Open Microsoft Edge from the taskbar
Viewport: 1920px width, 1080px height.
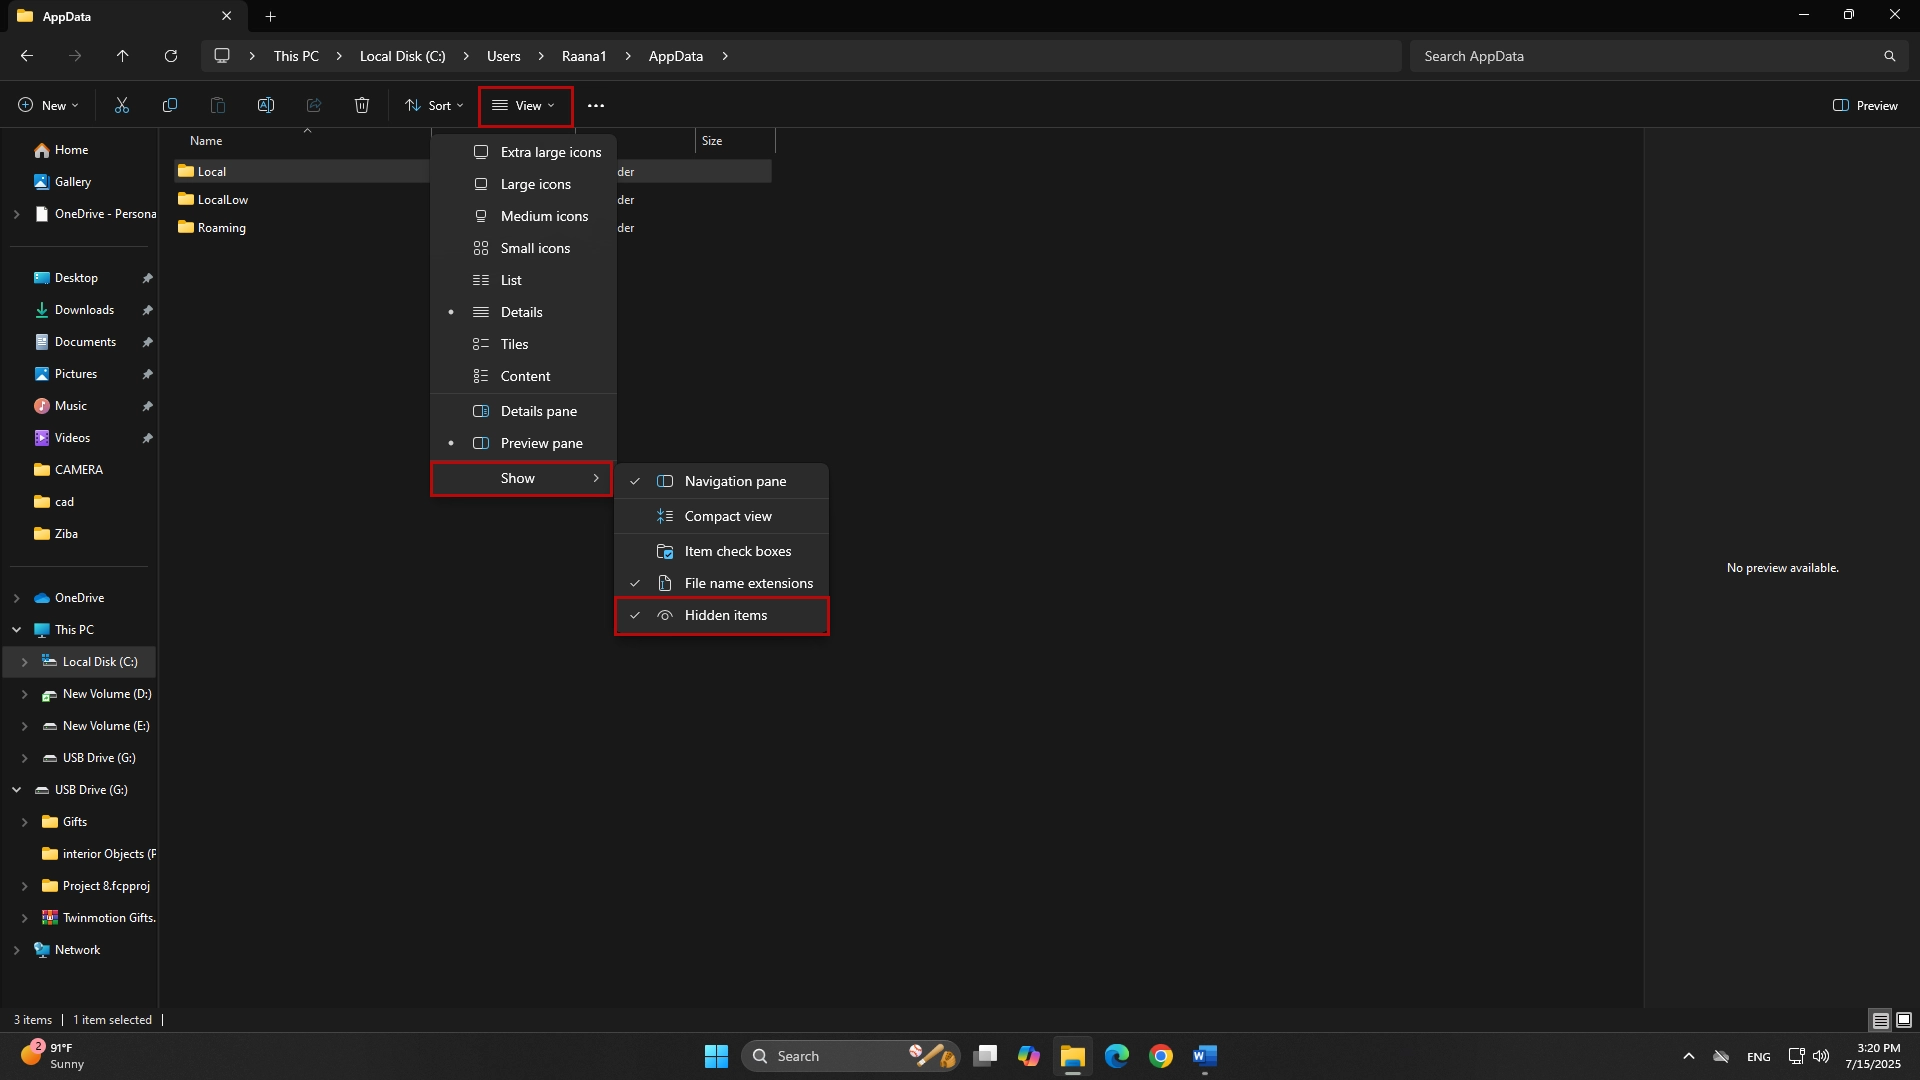click(1117, 1056)
